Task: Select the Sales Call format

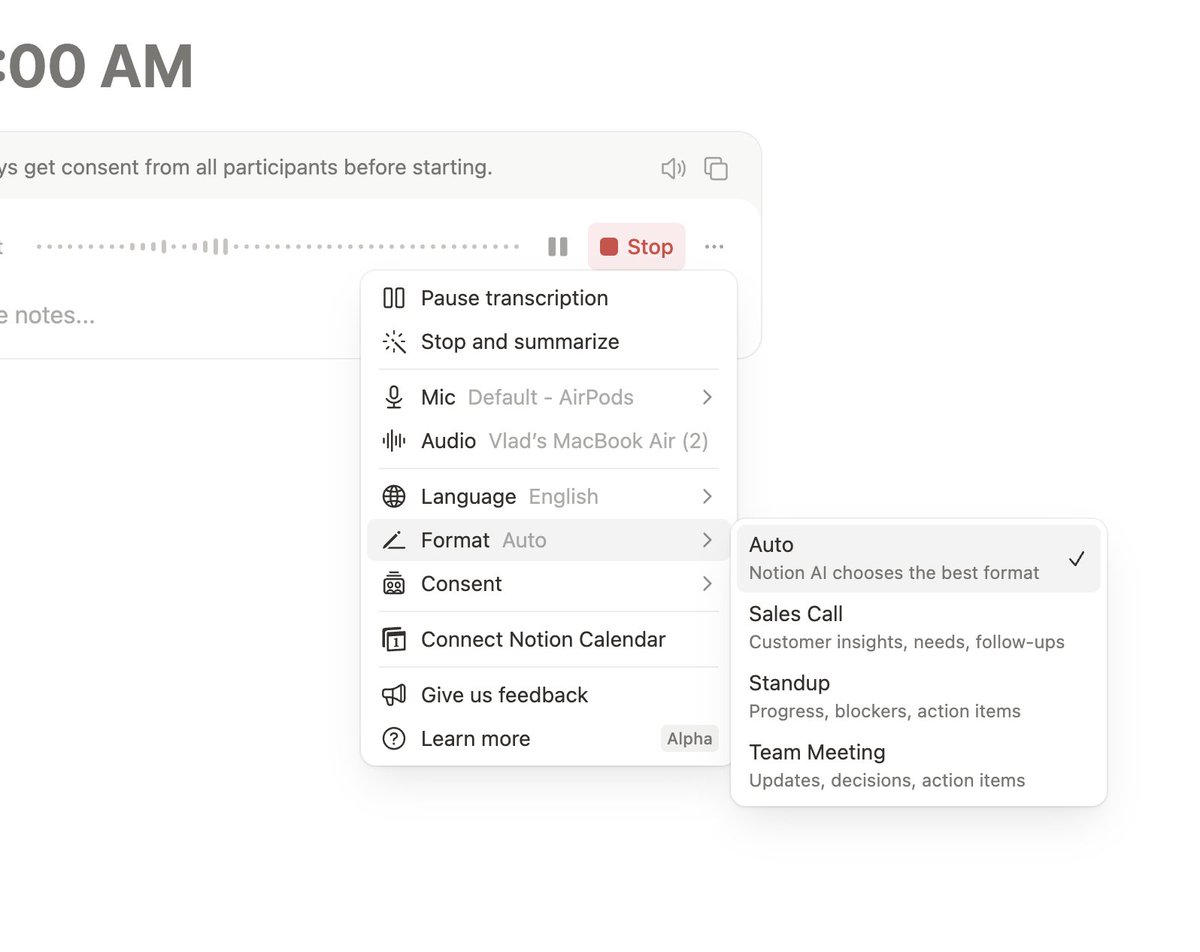Action: pos(918,627)
